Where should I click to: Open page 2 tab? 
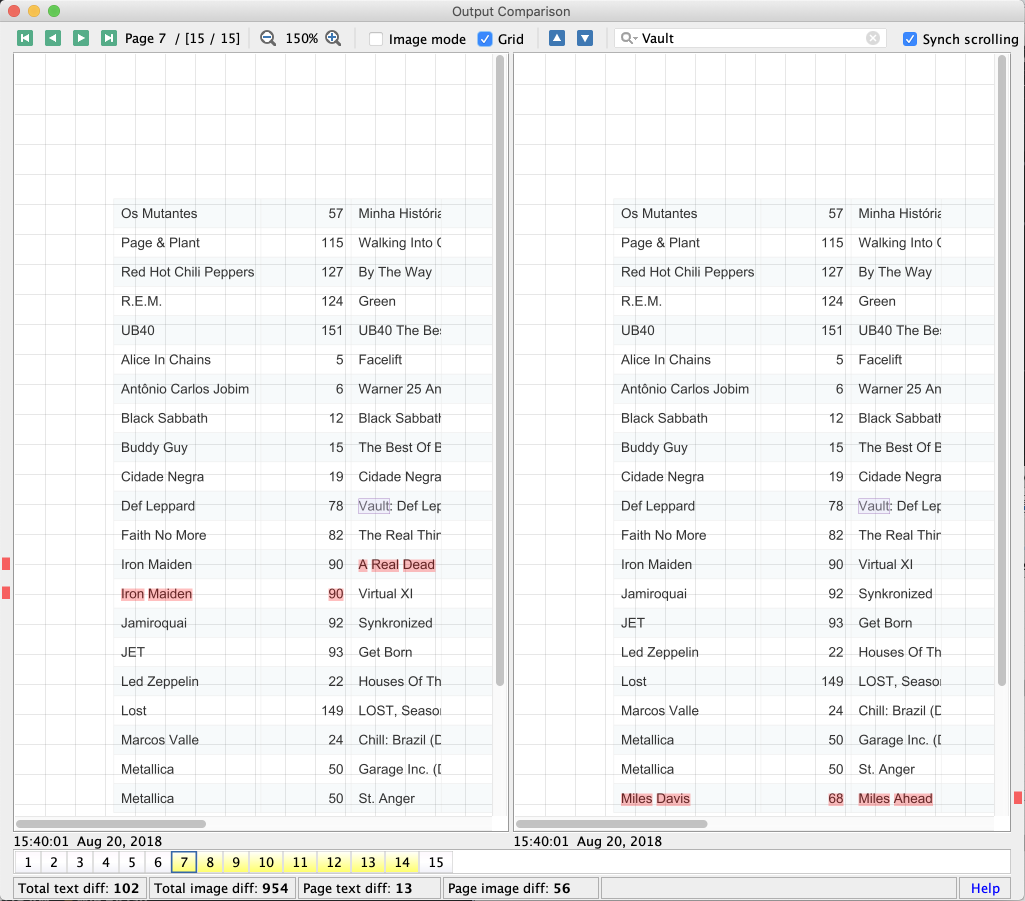tap(54, 862)
